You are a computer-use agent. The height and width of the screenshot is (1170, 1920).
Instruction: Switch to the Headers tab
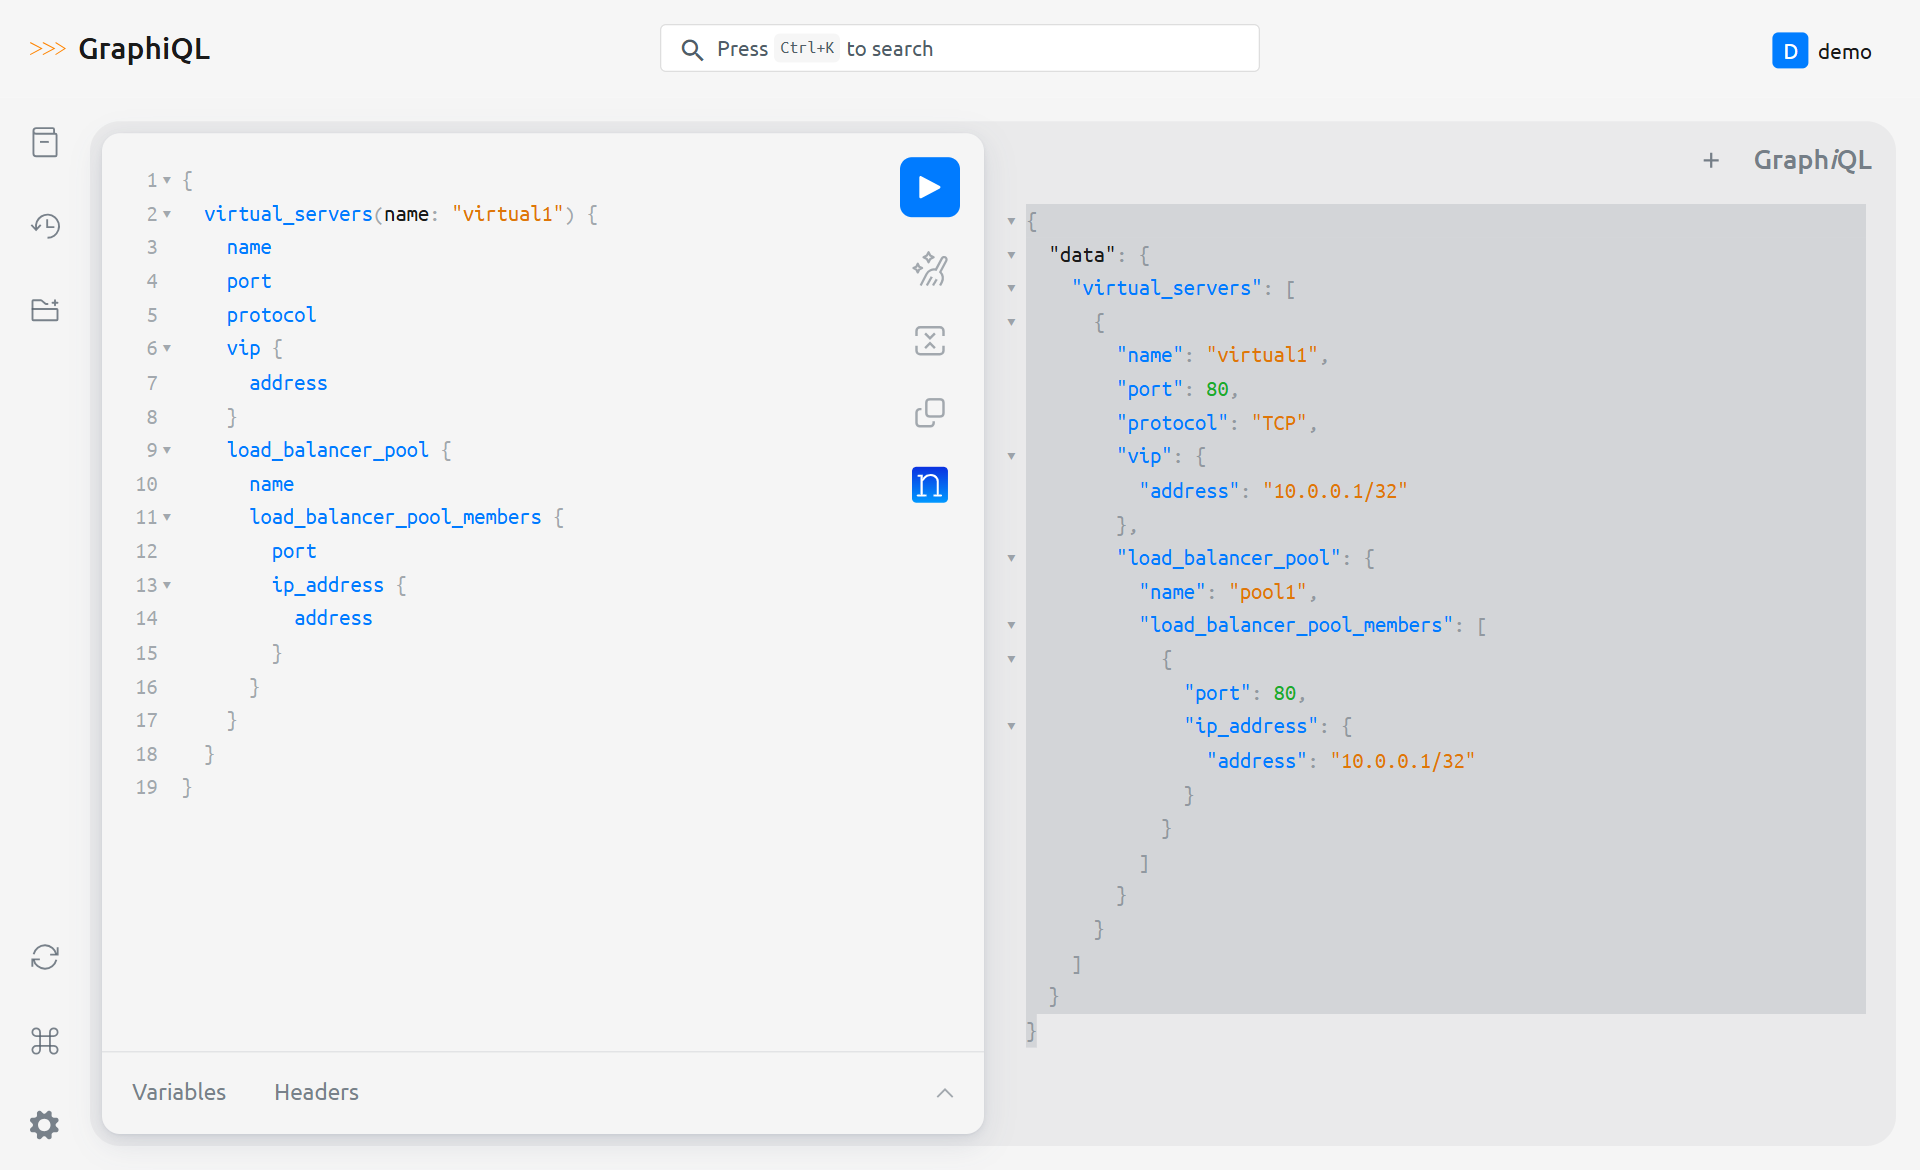click(x=316, y=1092)
